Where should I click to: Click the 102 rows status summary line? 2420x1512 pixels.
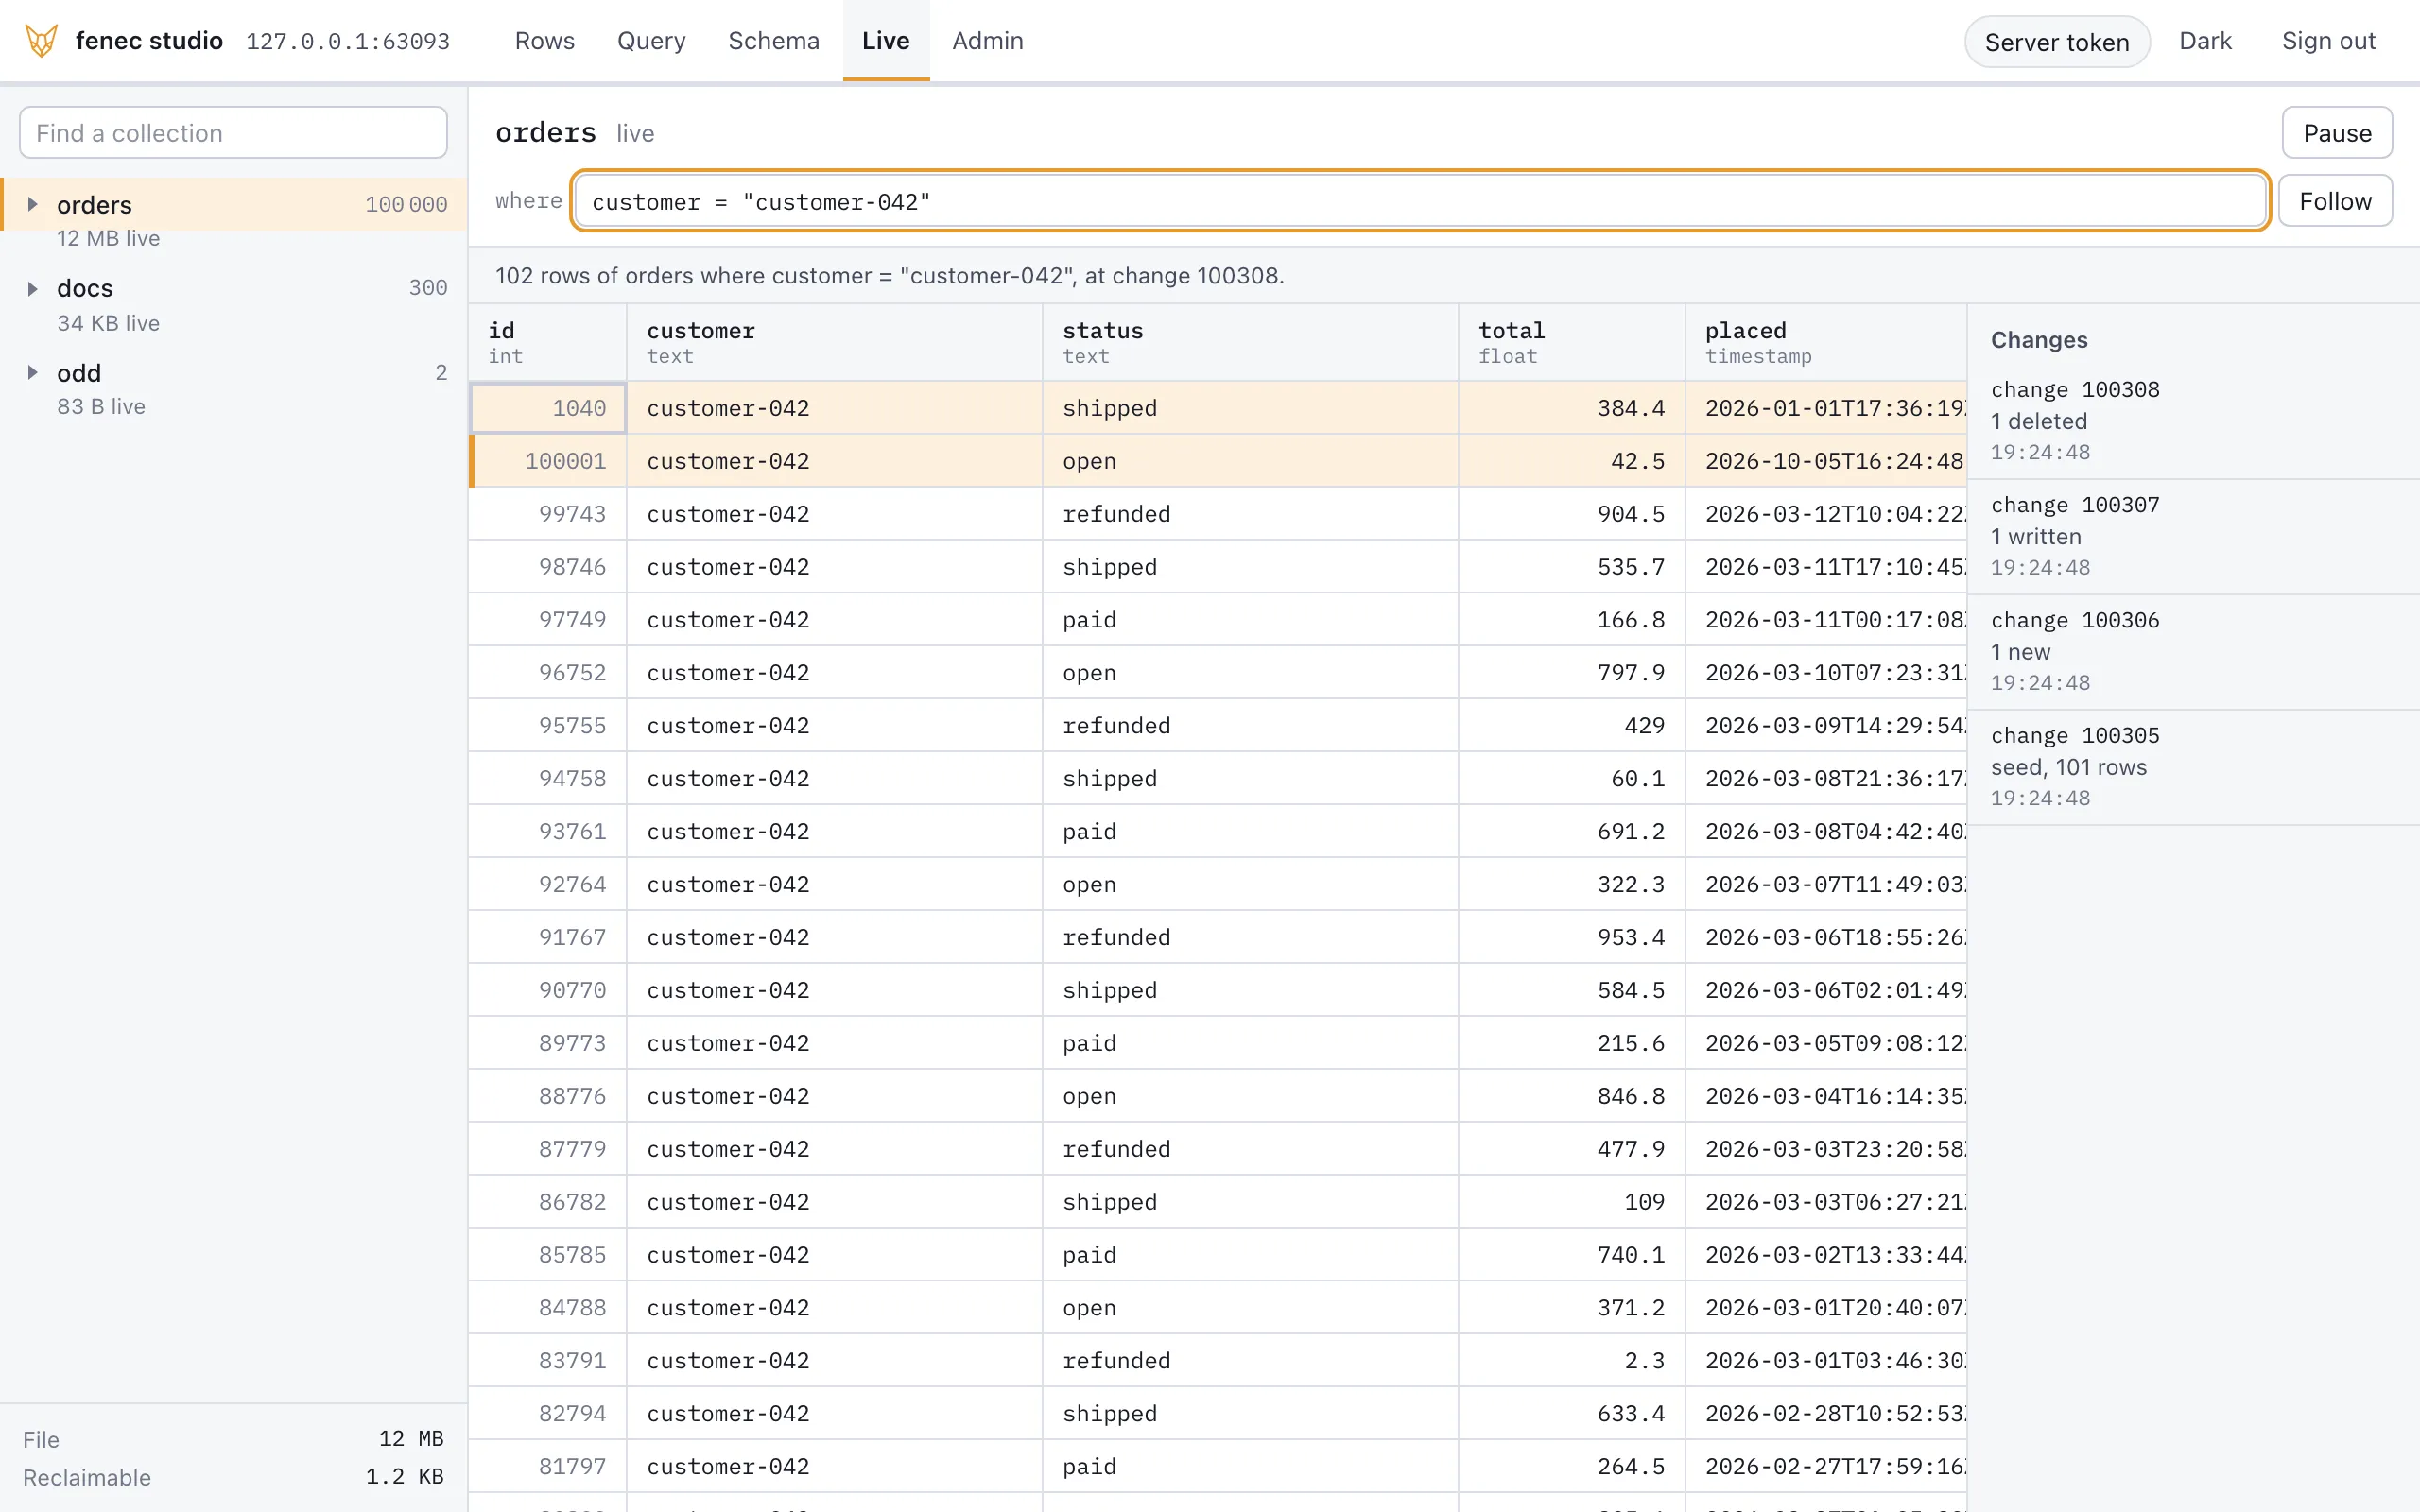pyautogui.click(x=889, y=276)
